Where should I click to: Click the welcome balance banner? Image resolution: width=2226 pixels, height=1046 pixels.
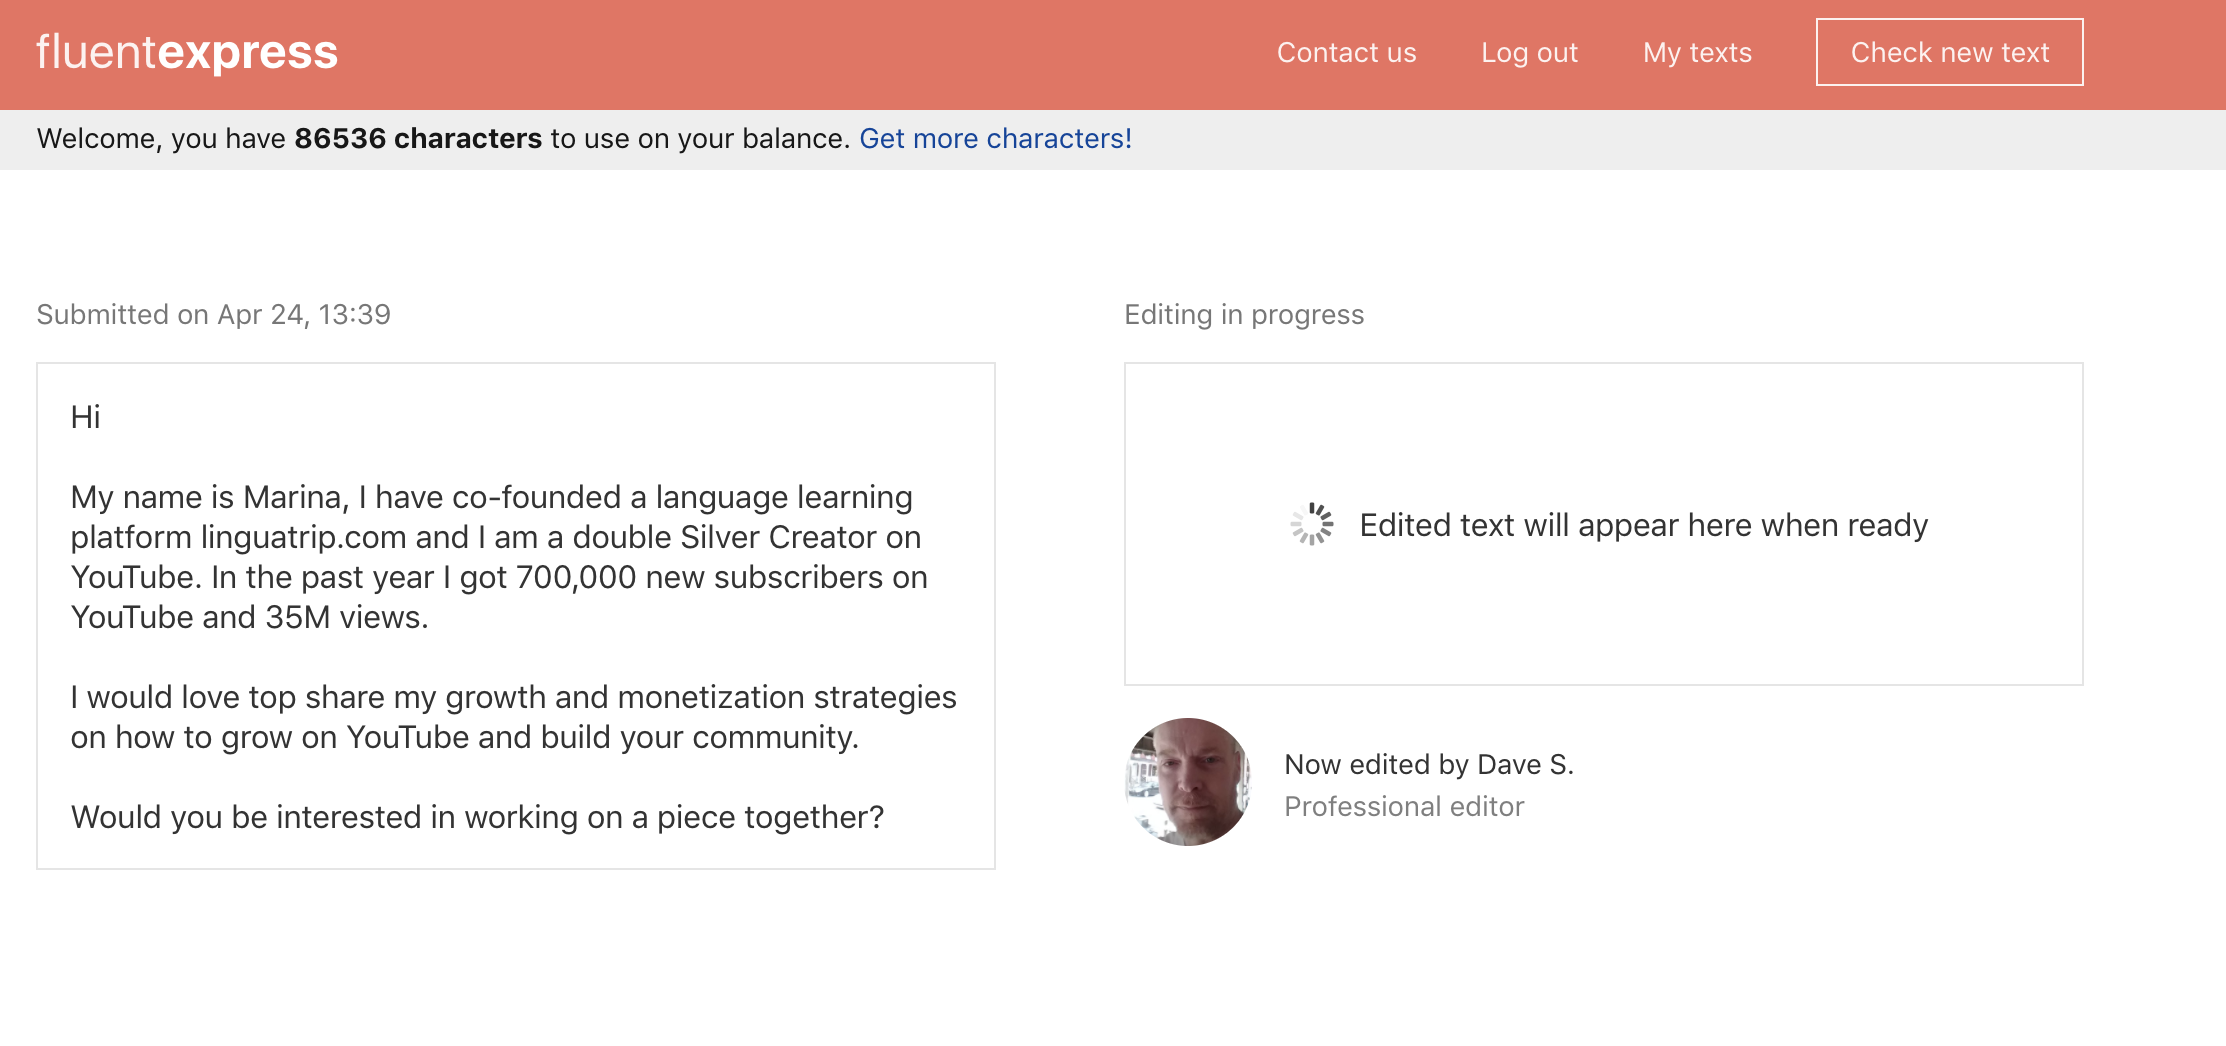tap(584, 138)
